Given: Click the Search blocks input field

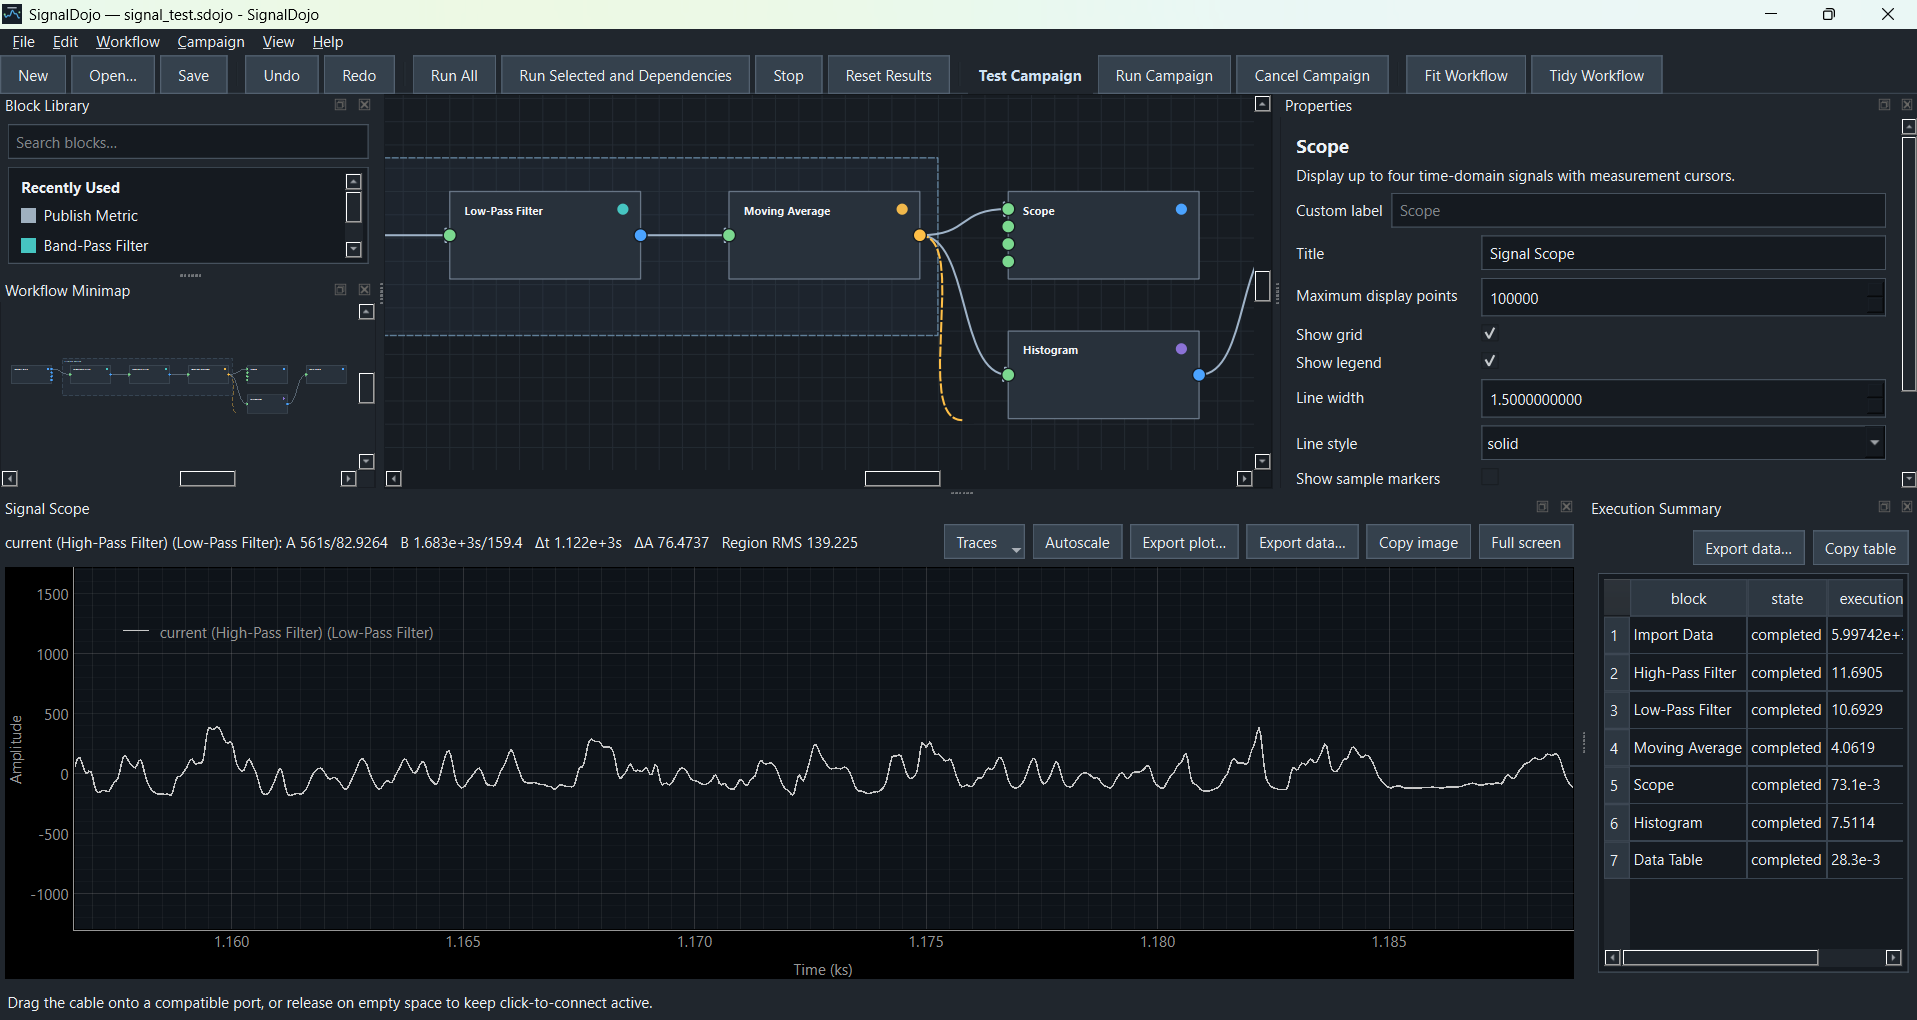Looking at the screenshot, I should [x=188, y=142].
